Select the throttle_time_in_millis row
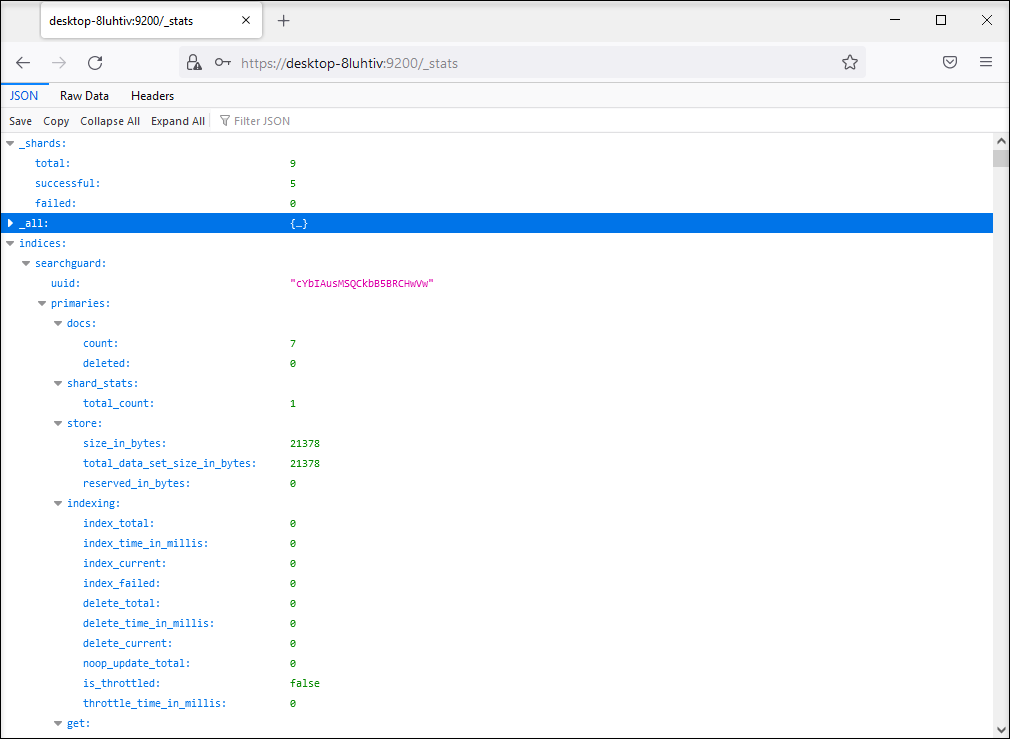The height and width of the screenshot is (739, 1010). pyautogui.click(x=497, y=703)
